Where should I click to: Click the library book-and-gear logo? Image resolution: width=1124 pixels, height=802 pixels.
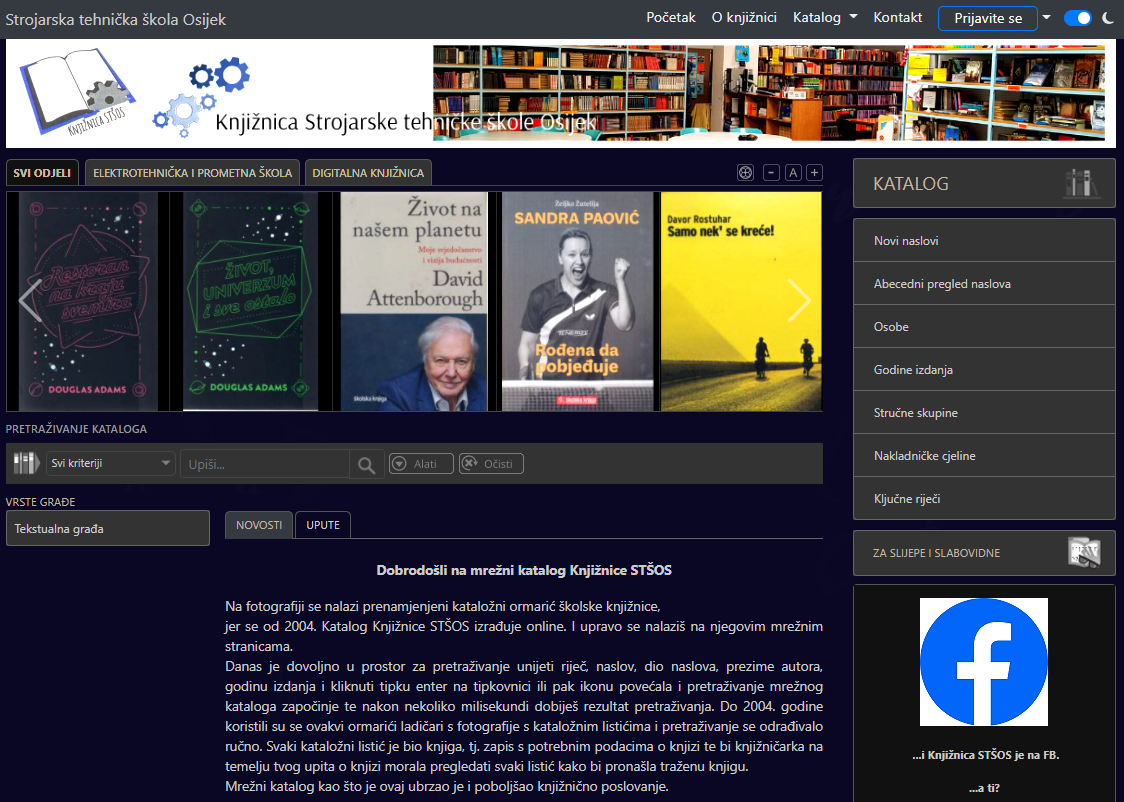point(77,92)
